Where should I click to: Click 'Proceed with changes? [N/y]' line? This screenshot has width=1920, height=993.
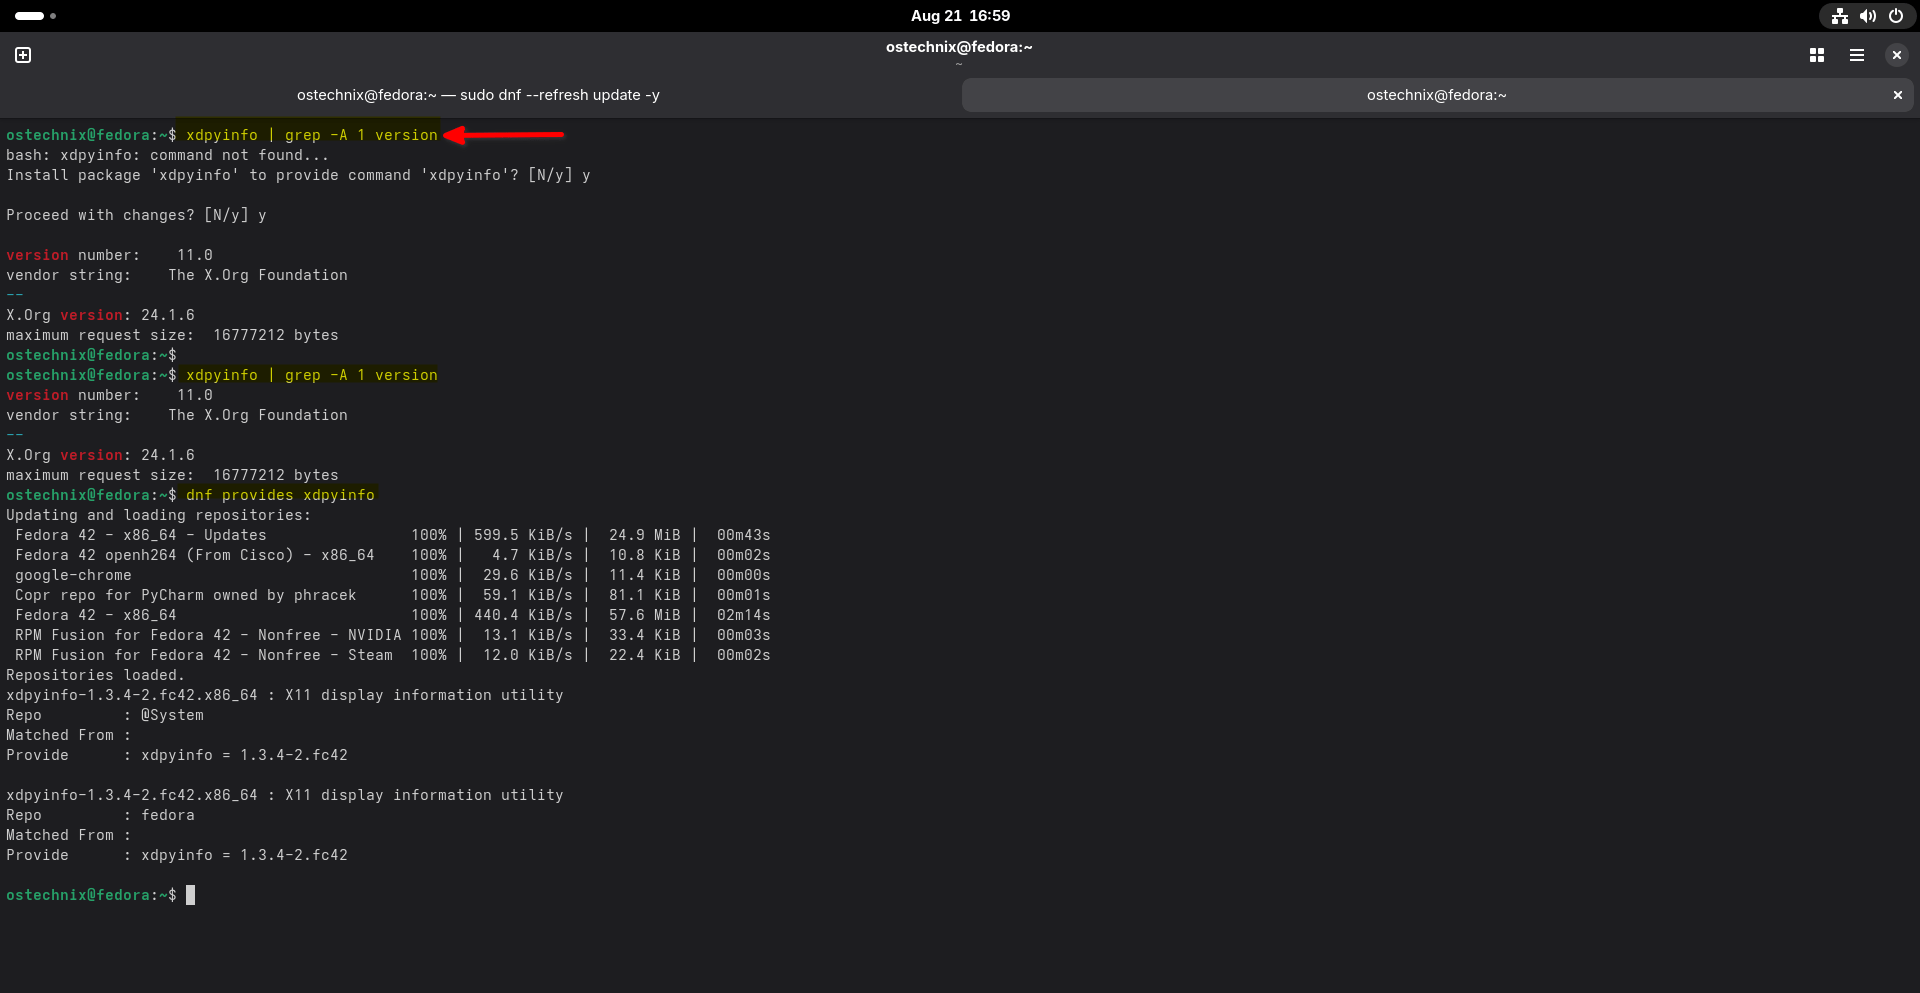(135, 215)
